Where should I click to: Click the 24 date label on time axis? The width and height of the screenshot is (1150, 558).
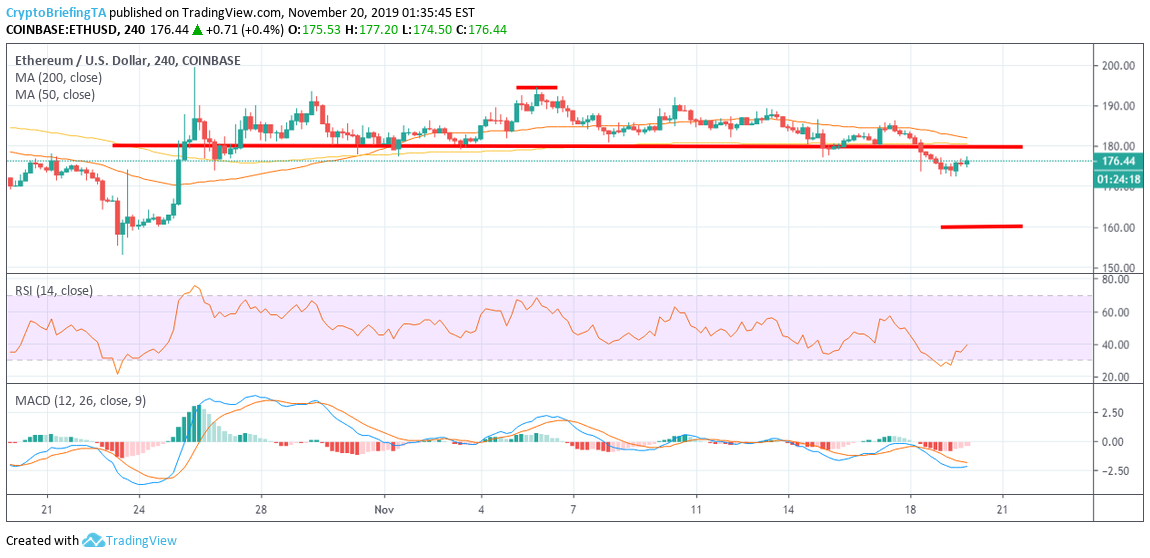pos(139,508)
